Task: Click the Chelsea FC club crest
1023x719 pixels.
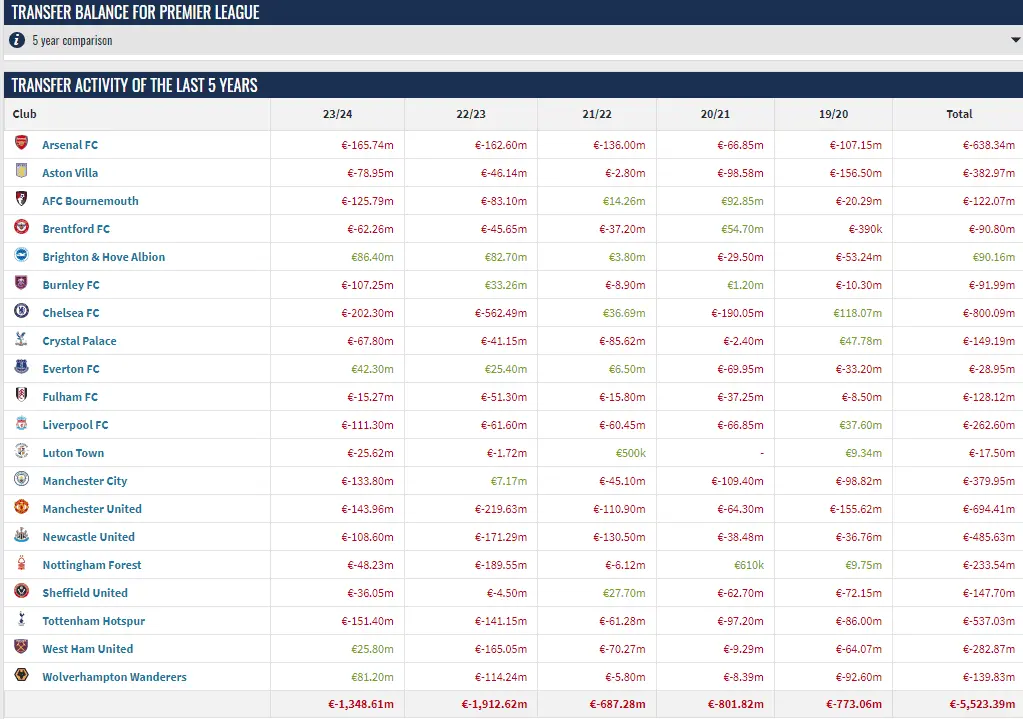Action: click(x=22, y=312)
